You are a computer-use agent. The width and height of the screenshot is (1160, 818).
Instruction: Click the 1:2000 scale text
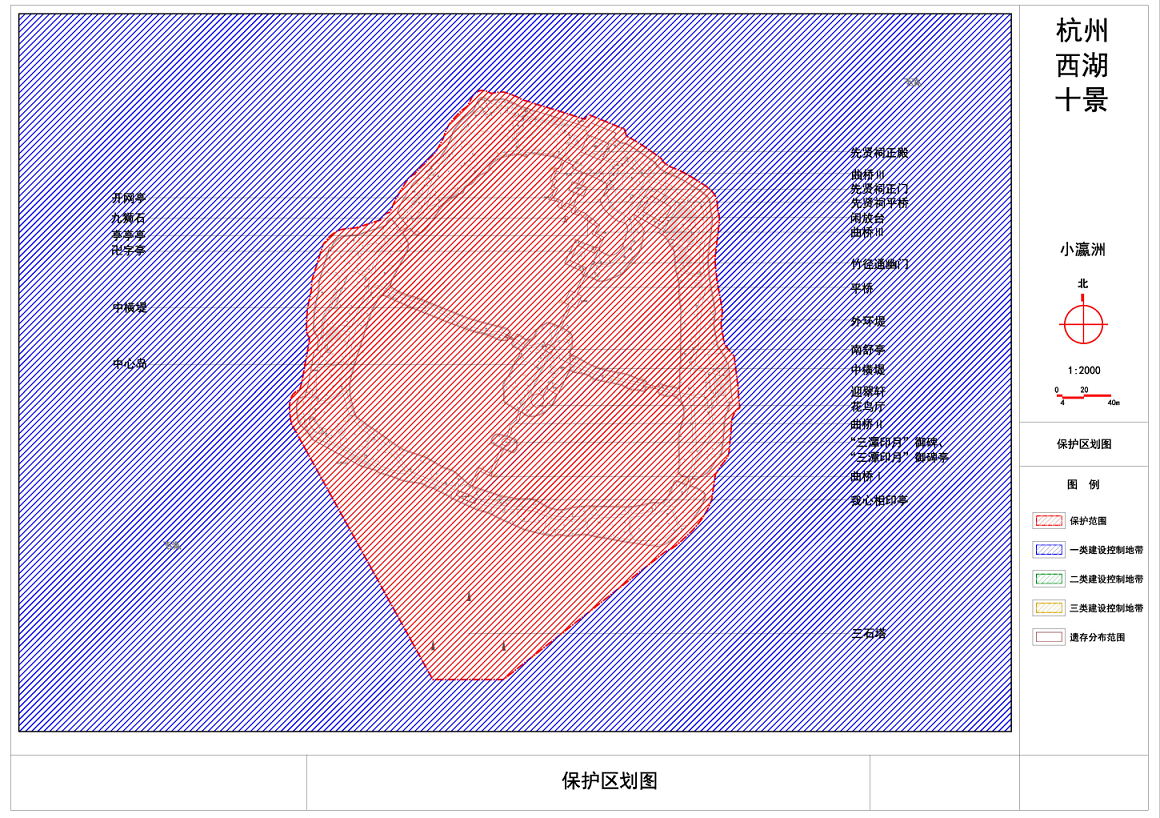coord(1084,371)
